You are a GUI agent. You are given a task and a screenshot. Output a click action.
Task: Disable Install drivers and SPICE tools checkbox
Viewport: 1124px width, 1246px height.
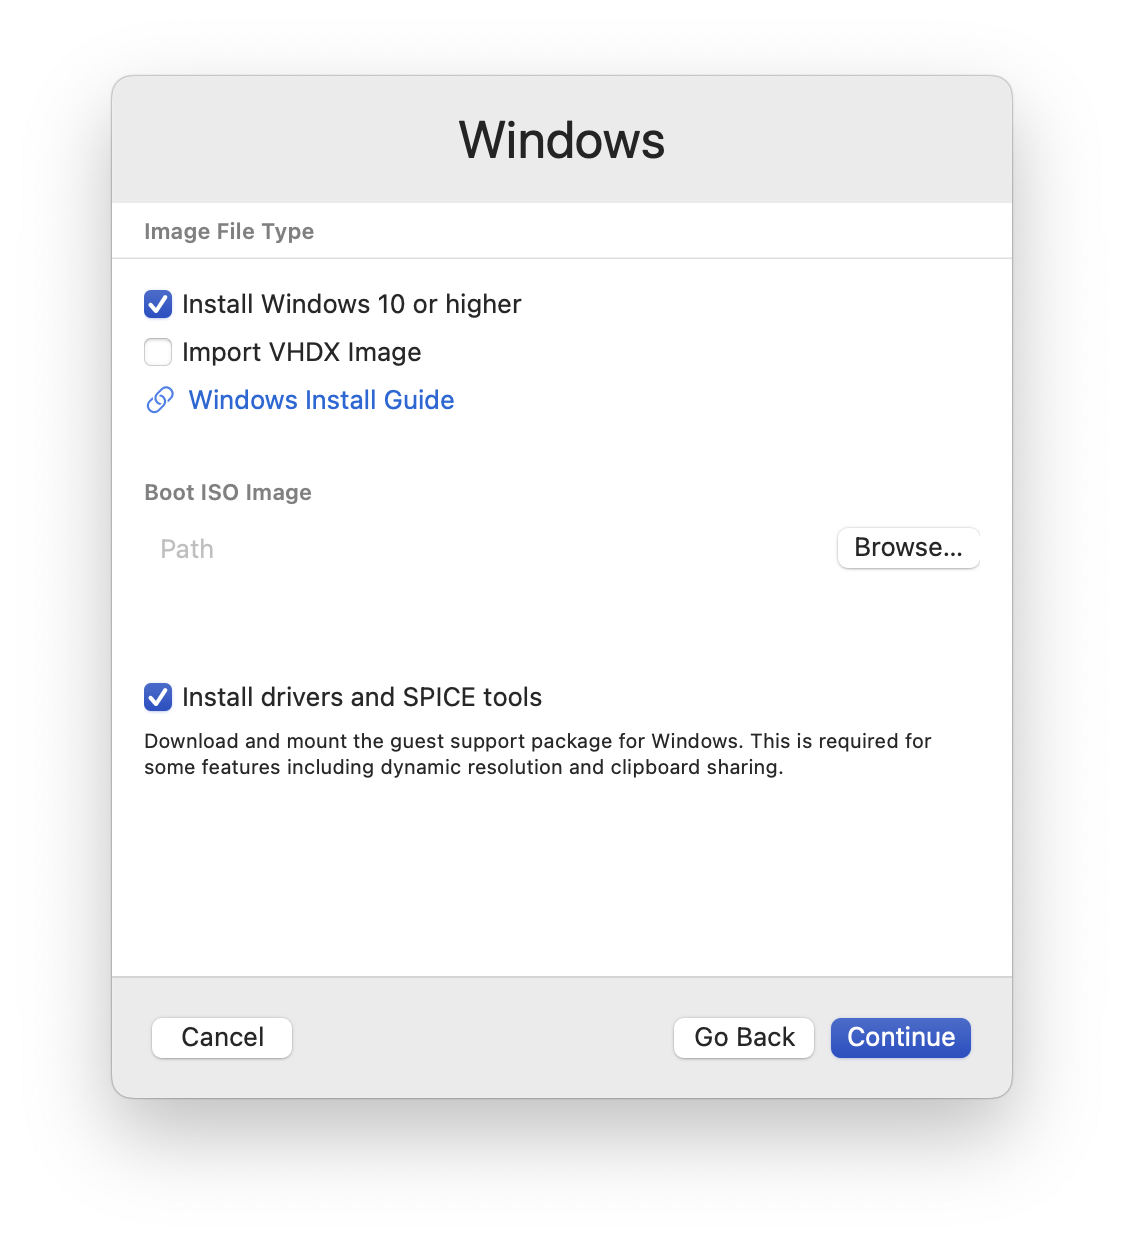point(158,697)
